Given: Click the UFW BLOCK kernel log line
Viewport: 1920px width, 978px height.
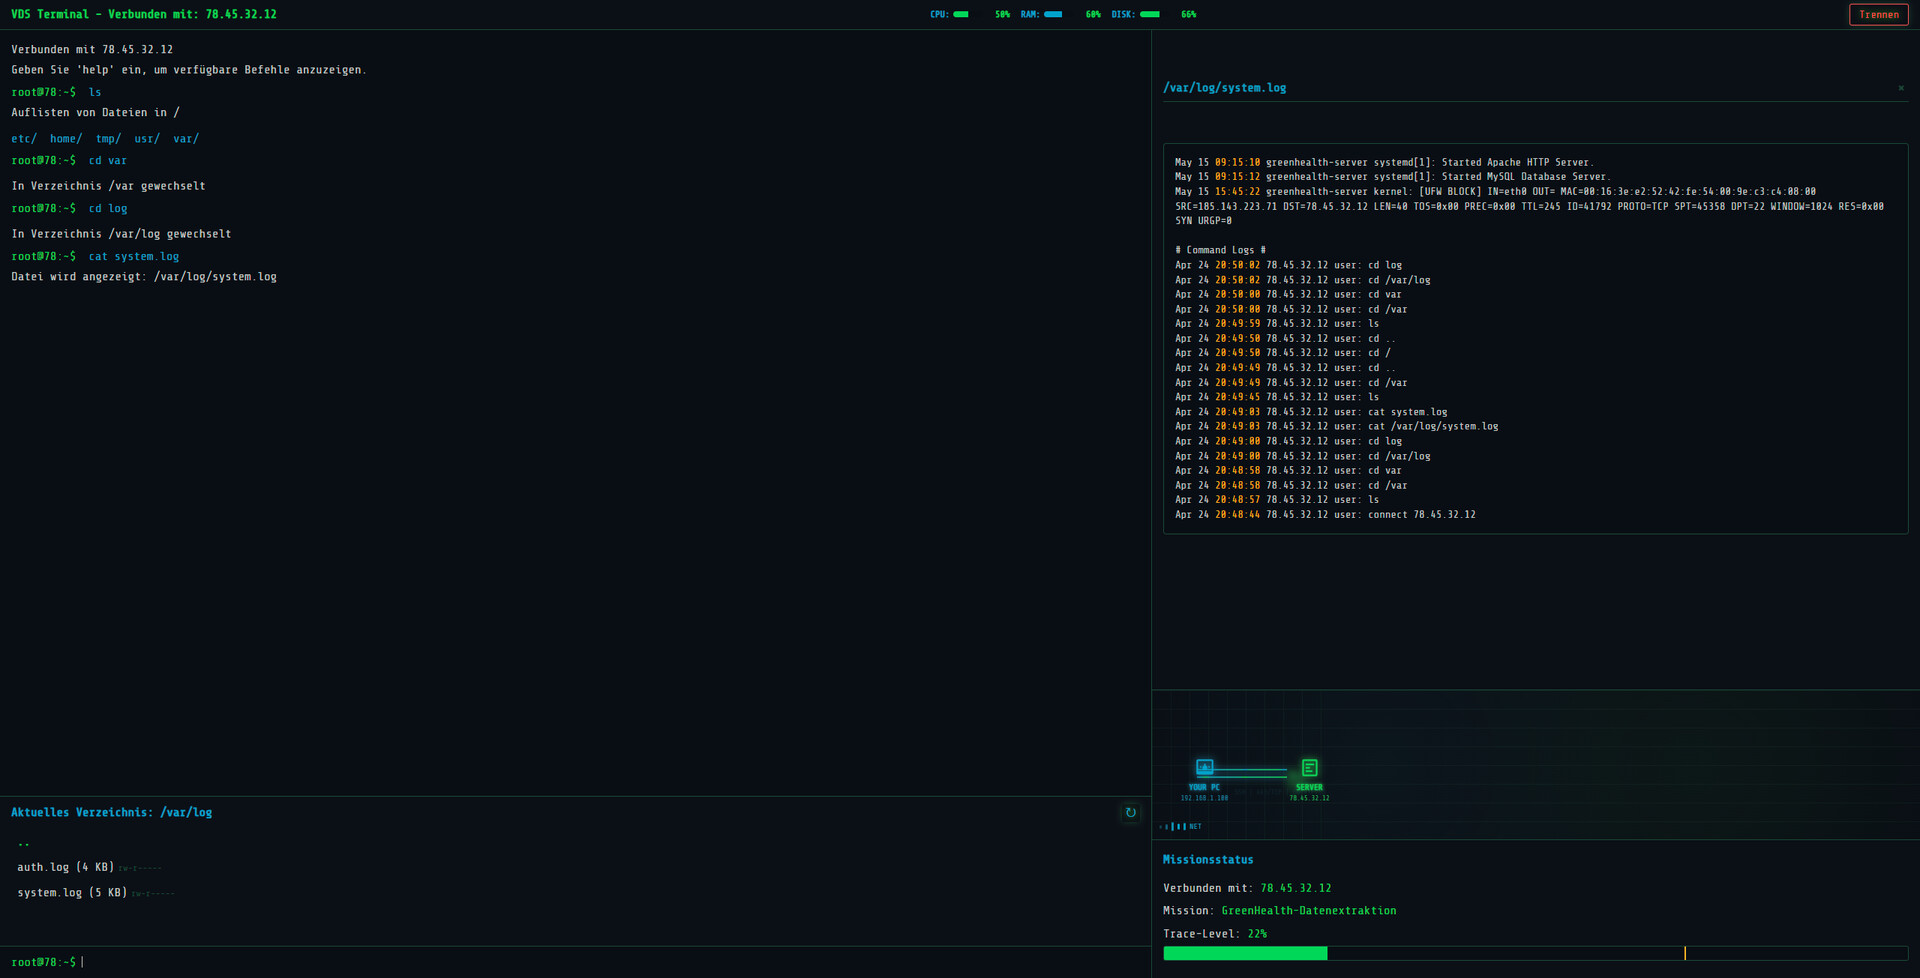Looking at the screenshot, I should (1529, 206).
